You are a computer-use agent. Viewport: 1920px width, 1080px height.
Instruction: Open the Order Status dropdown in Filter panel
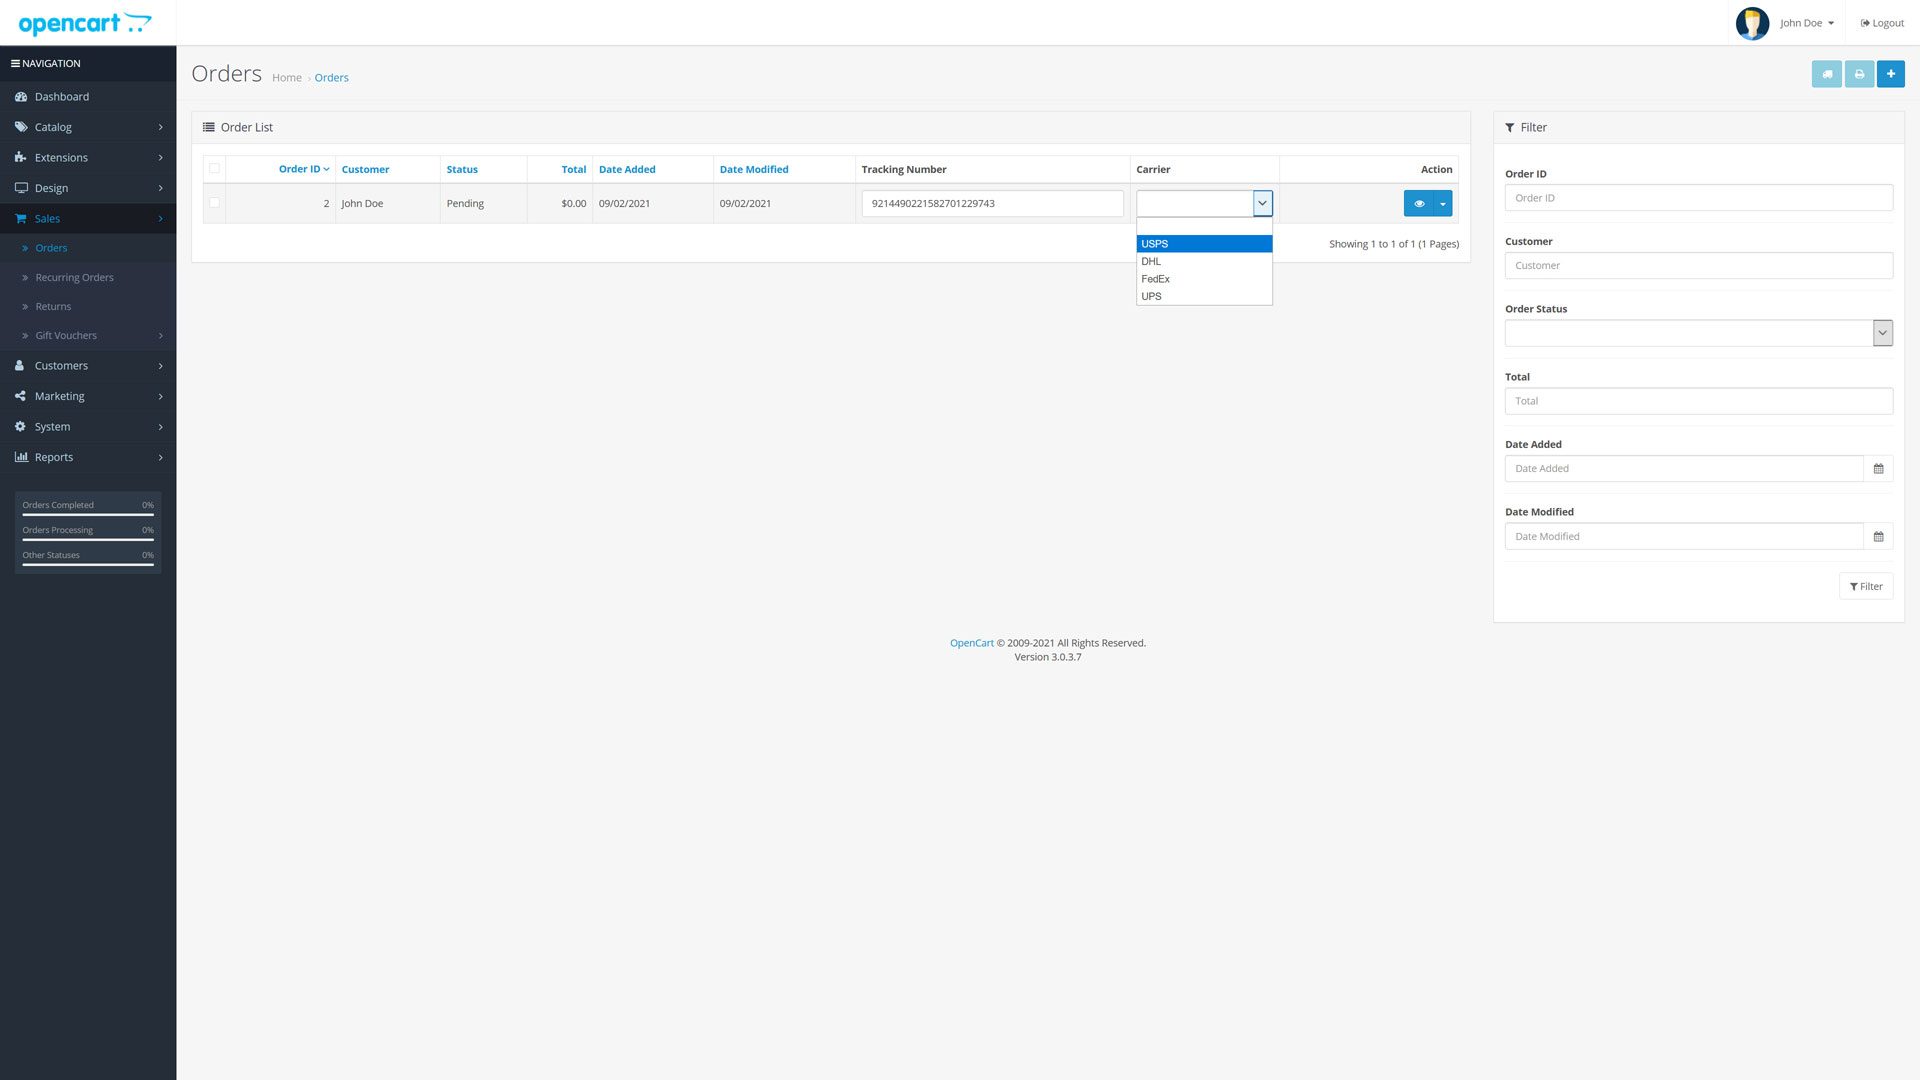1883,332
